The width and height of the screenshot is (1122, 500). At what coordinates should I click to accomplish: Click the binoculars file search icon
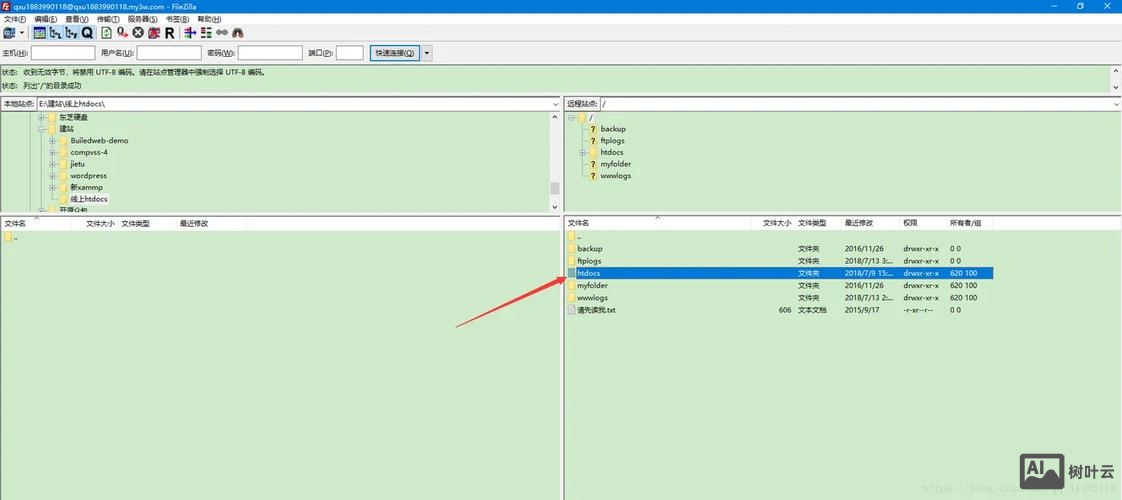237,33
